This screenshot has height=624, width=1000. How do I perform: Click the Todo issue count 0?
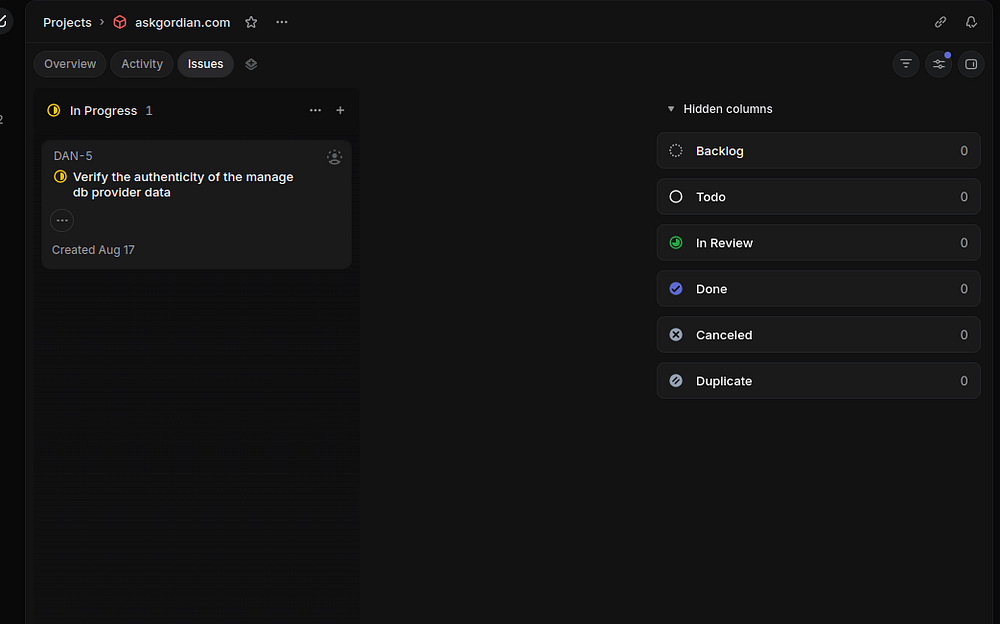coord(964,197)
